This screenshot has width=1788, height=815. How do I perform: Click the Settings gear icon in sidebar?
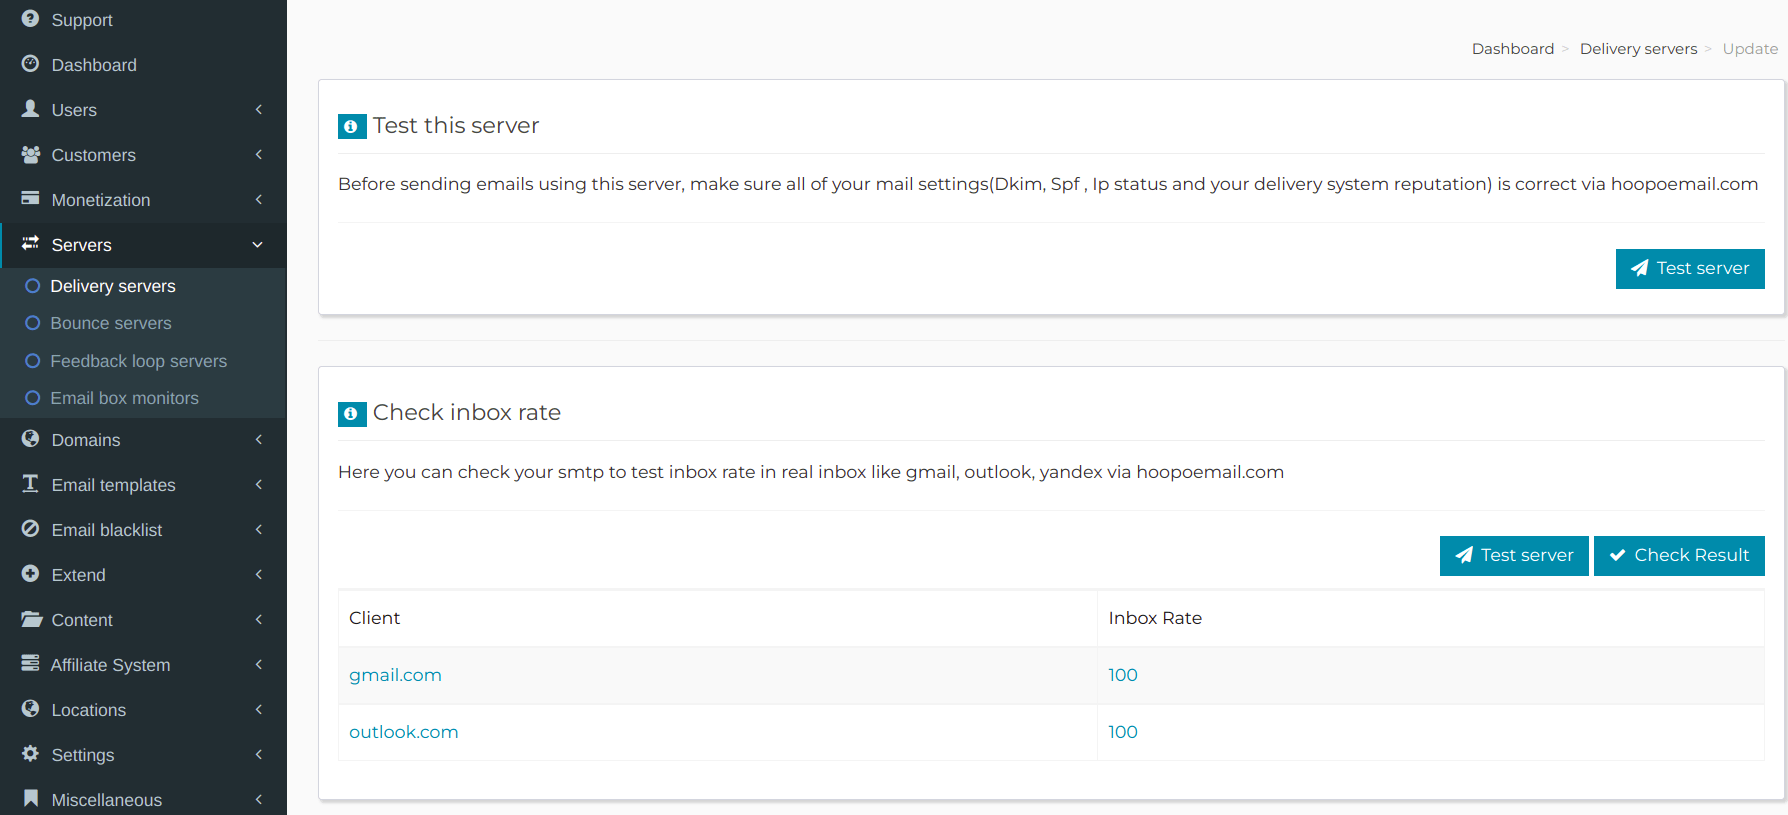click(30, 754)
